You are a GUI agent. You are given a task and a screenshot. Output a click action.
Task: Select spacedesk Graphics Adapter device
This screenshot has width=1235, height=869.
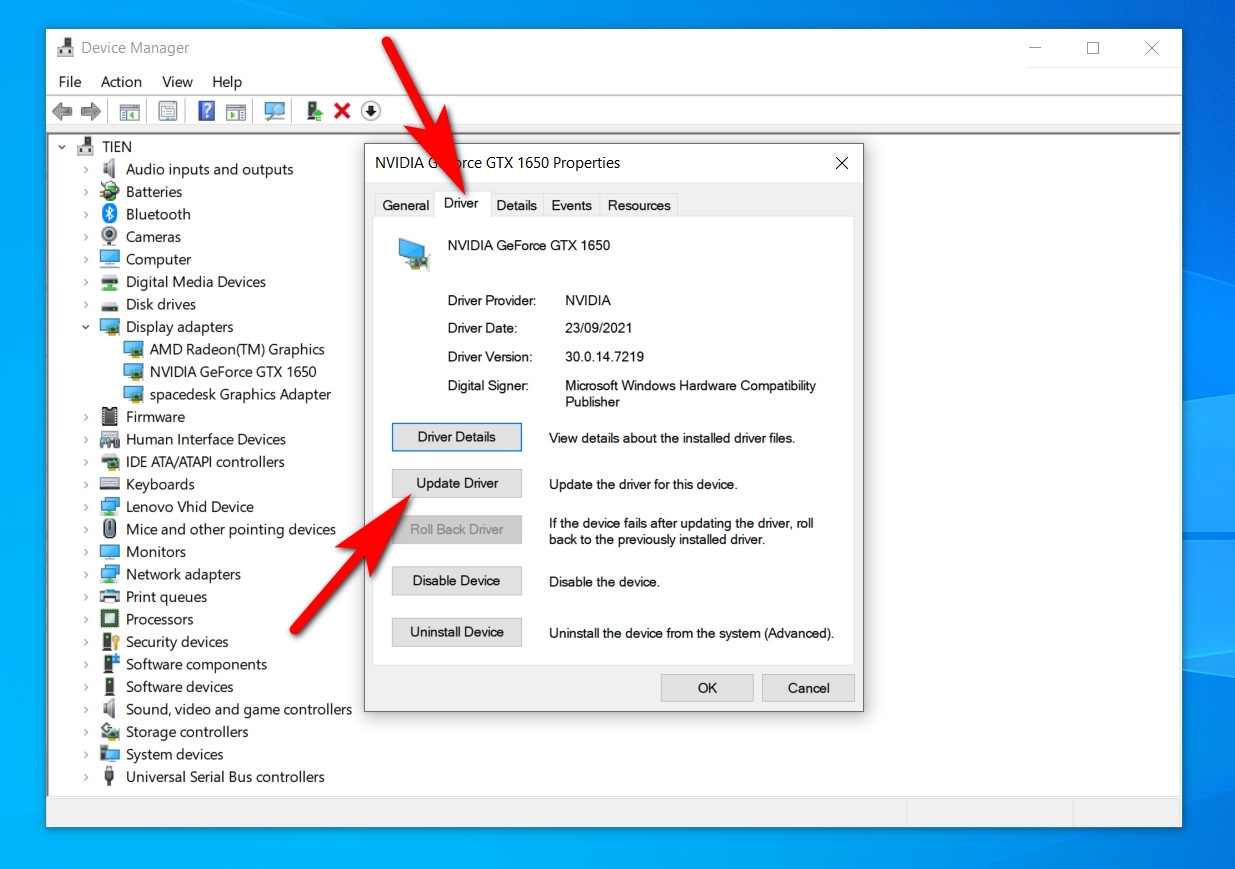coord(240,394)
